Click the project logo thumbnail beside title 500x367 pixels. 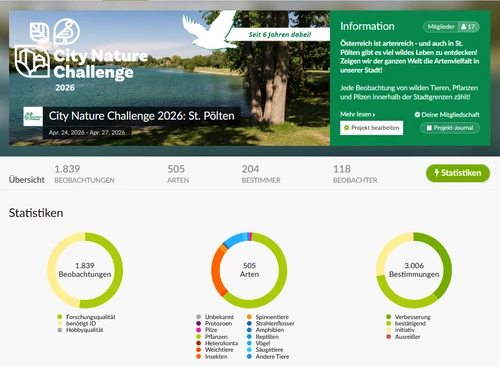[33, 116]
